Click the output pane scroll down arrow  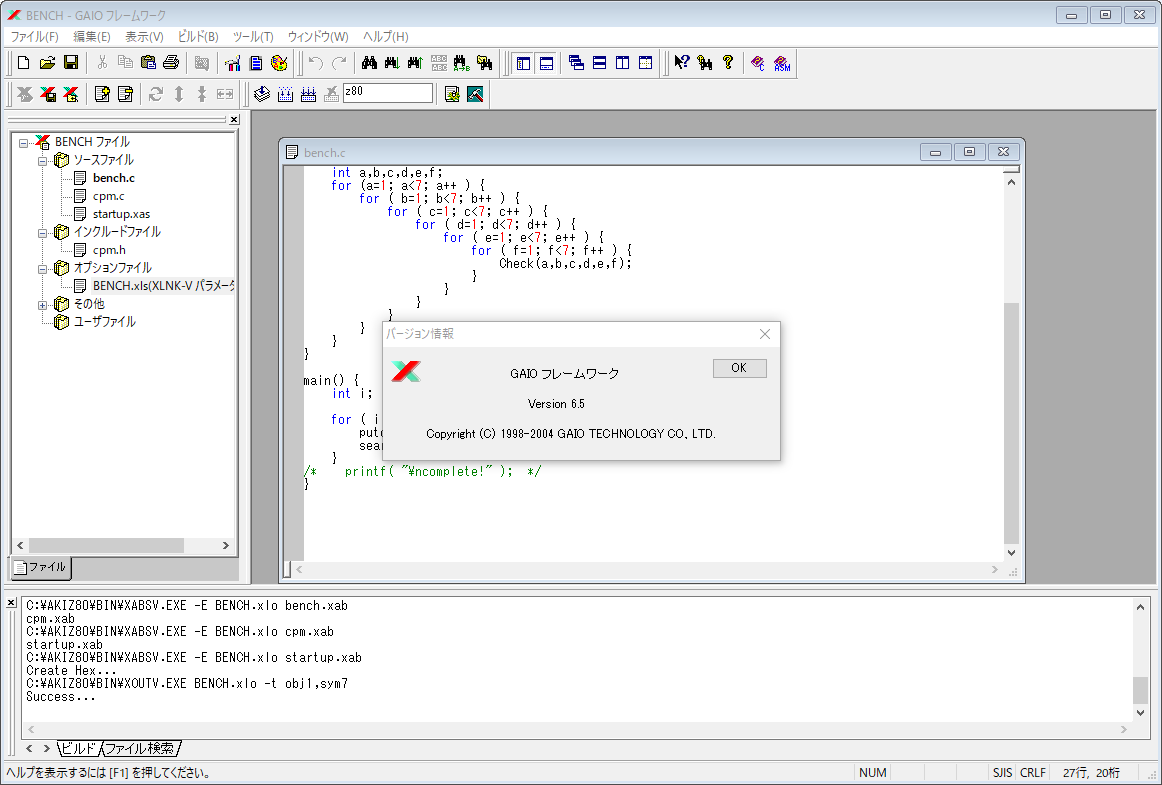[1141, 712]
